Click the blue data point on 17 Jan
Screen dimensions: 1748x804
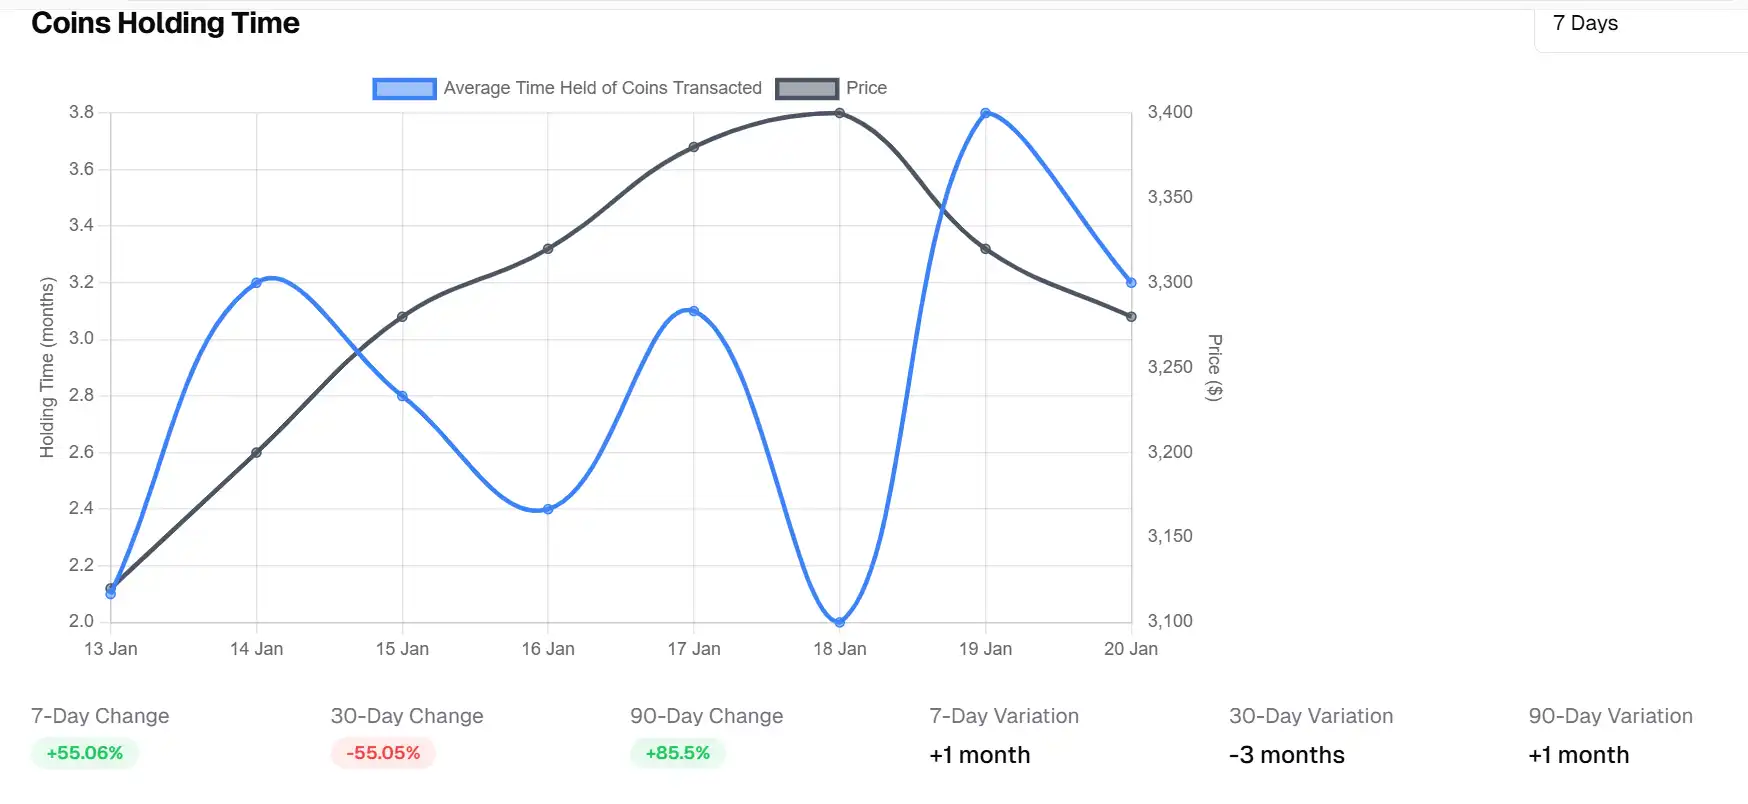(694, 311)
